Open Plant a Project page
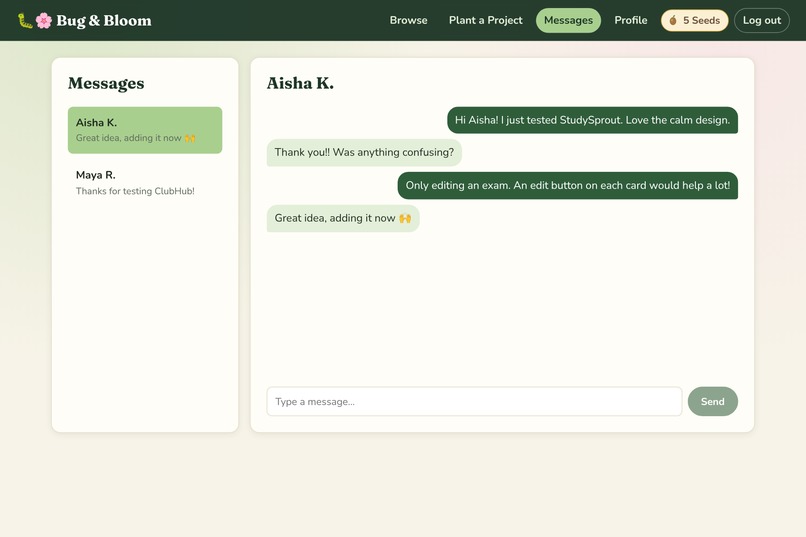This screenshot has height=537, width=806. click(x=485, y=21)
